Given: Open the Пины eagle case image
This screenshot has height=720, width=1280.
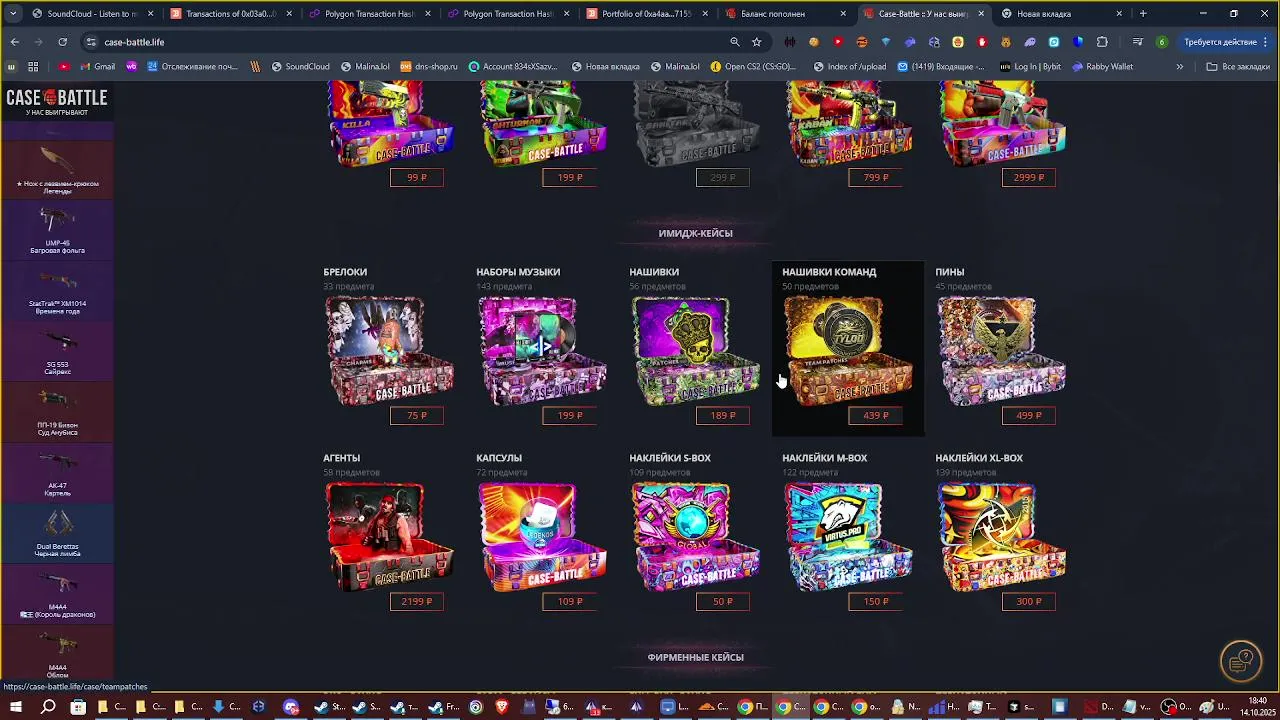Looking at the screenshot, I should point(1001,350).
